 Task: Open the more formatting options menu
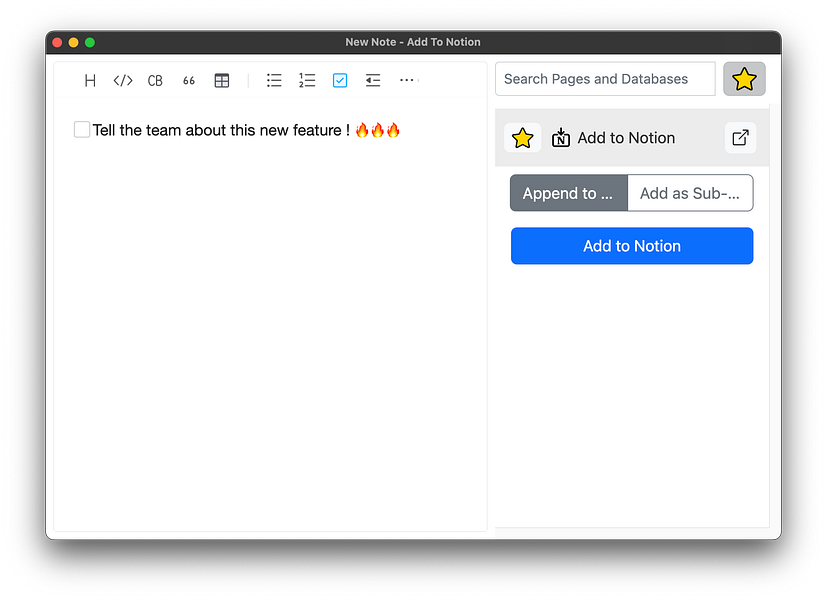(x=407, y=80)
